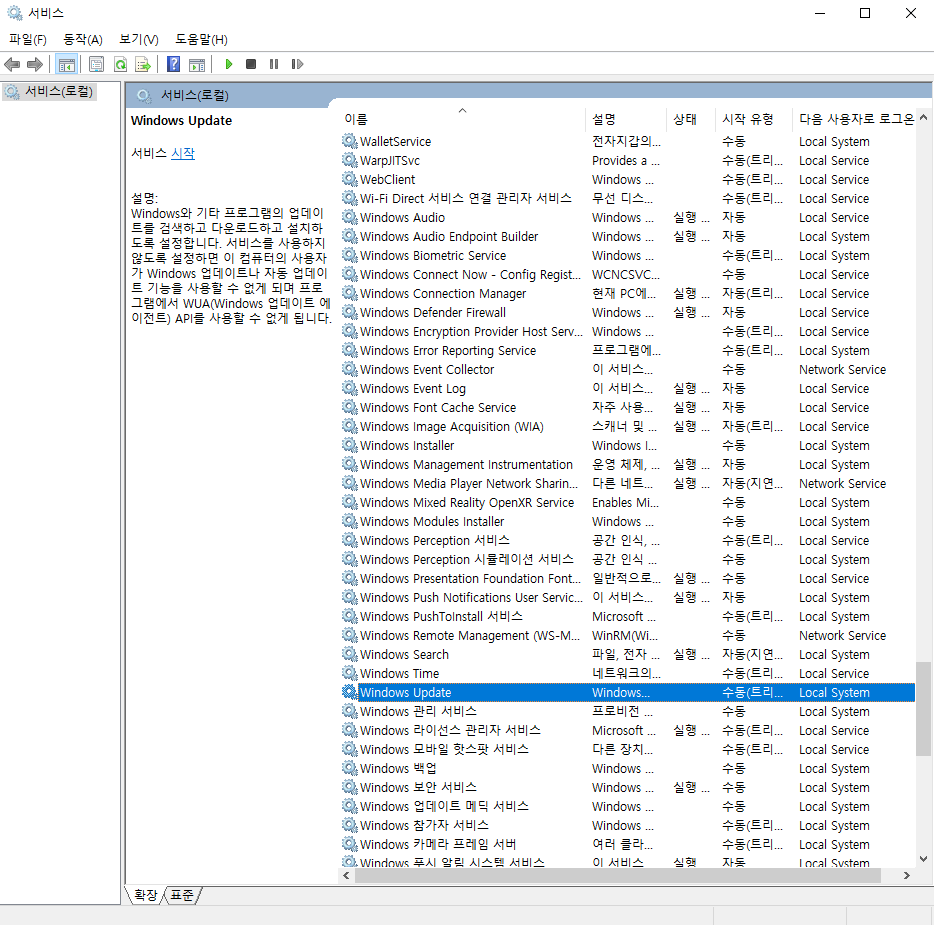The width and height of the screenshot is (934, 925).
Task: Select Windows 라이선스 관리자 서비스 row
Action: [x=628, y=730]
